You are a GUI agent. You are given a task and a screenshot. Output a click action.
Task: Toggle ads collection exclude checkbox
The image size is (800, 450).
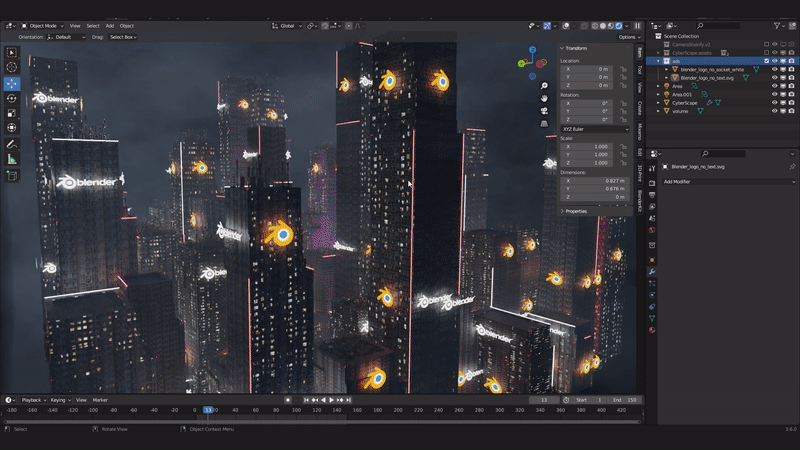click(766, 61)
